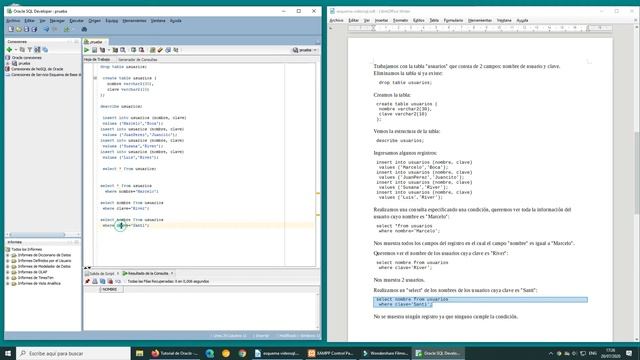640x360 pixels.
Task: Click the refresh icon in Conexiones panel
Action: (22, 49)
